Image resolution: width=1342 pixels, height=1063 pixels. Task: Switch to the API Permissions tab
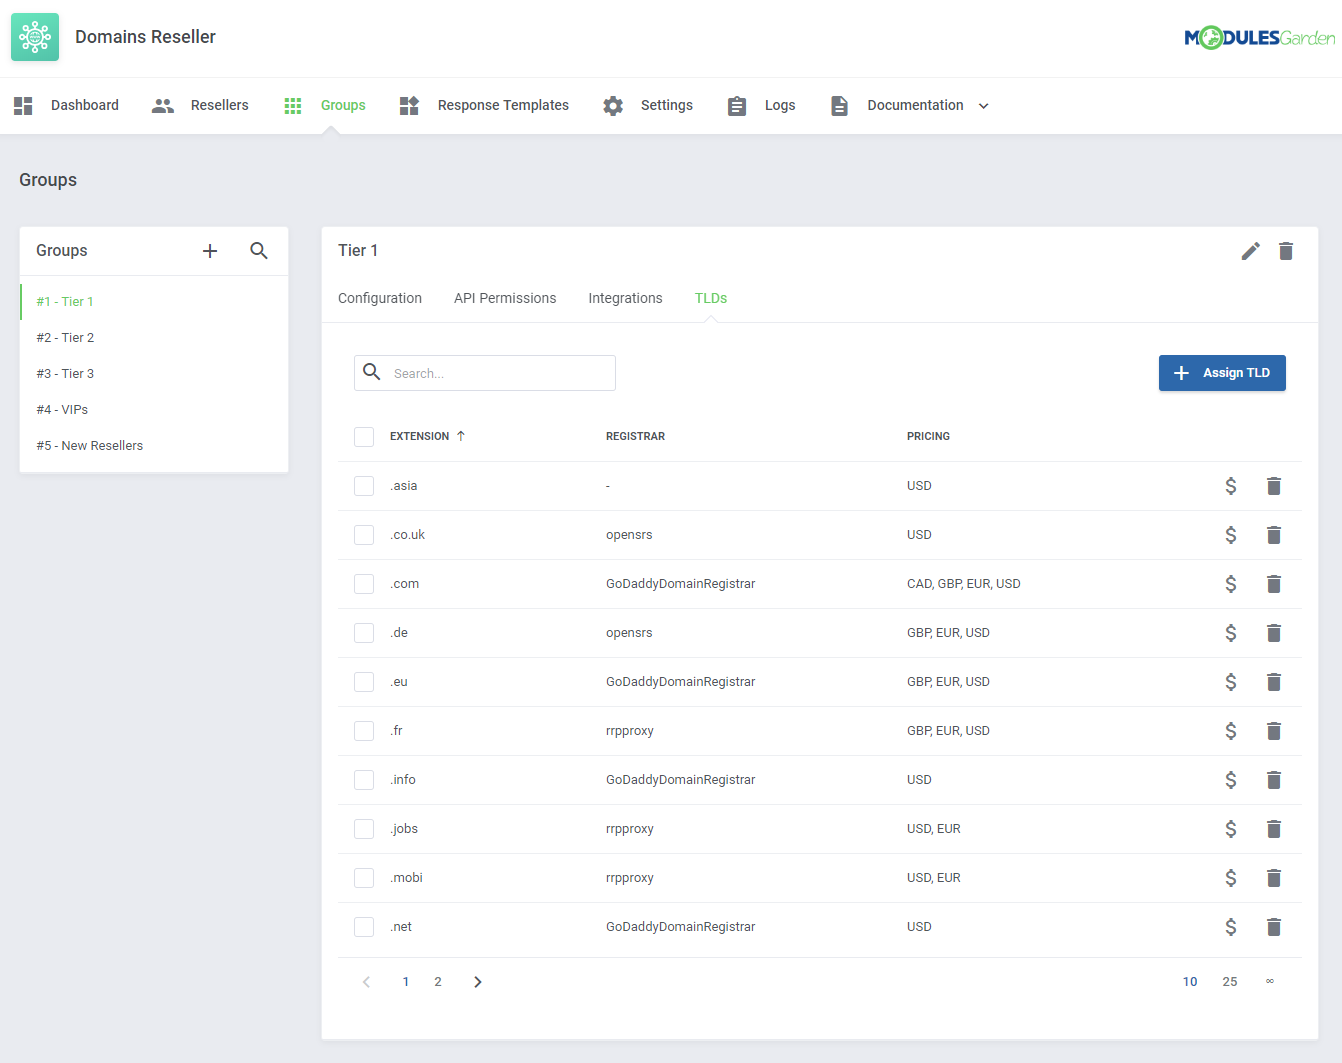pyautogui.click(x=505, y=298)
